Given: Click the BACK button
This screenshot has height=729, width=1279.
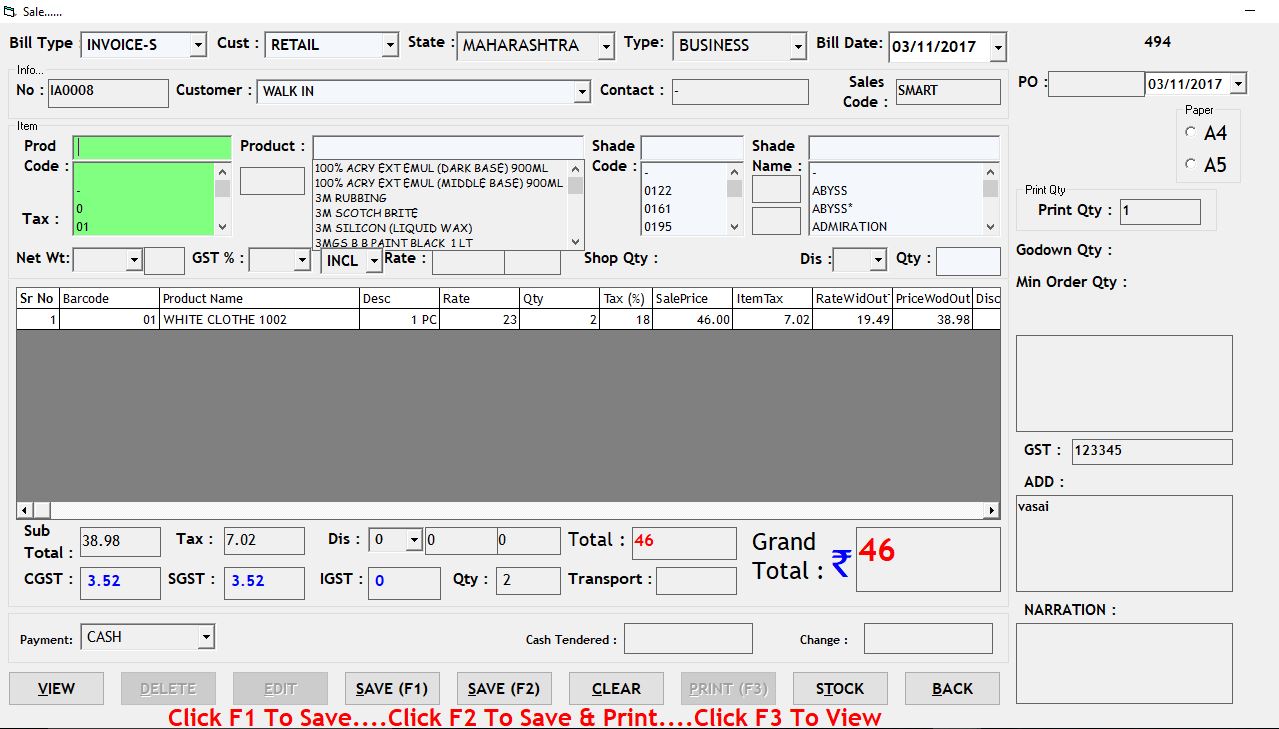Looking at the screenshot, I should click(952, 689).
